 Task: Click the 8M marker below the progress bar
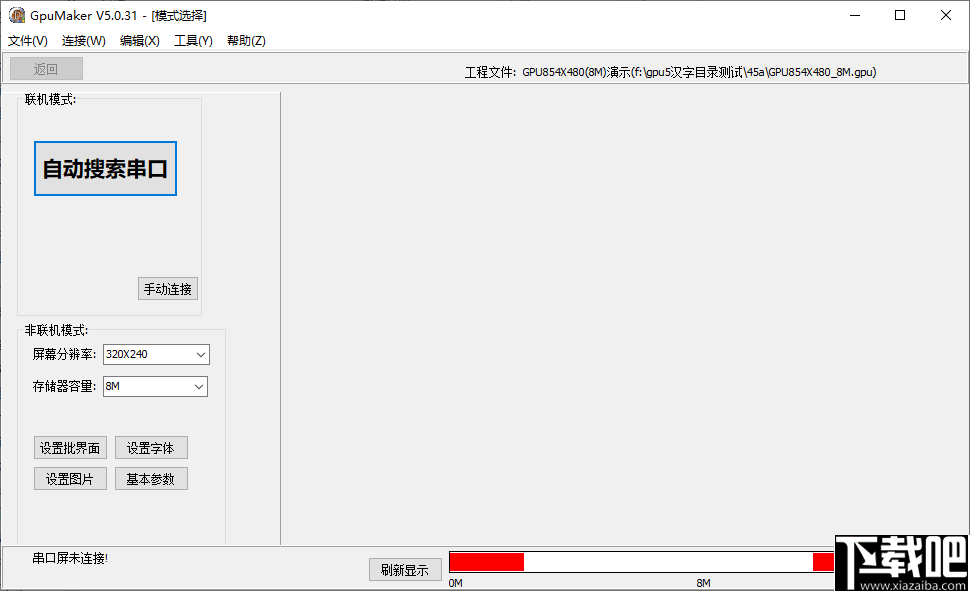pos(703,581)
